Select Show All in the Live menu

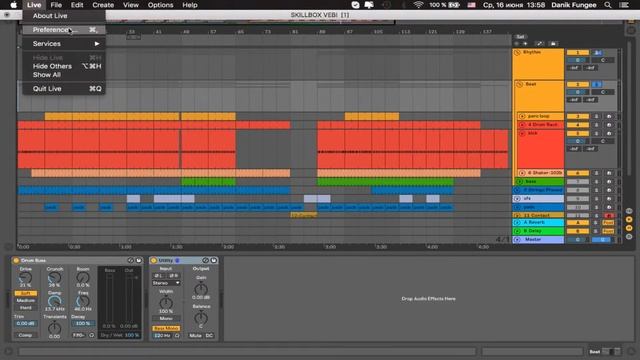coord(64,75)
